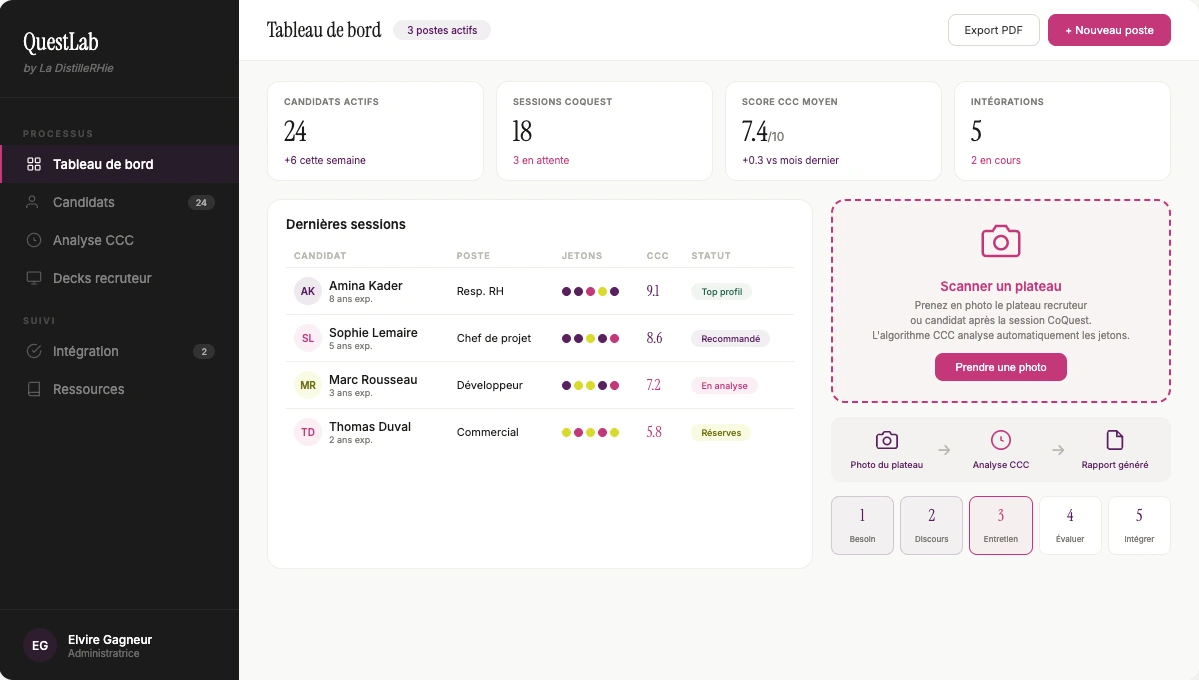Create a role with + Nouveau poste
This screenshot has height=680, width=1199.
[x=1109, y=30]
